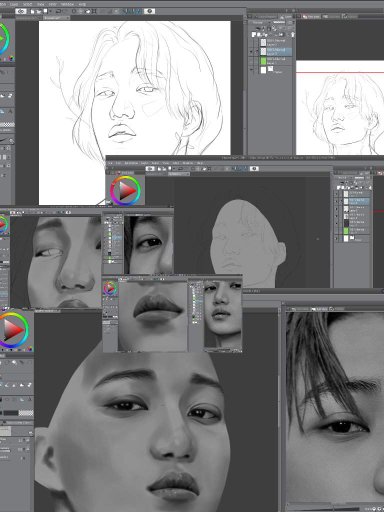This screenshot has width=384, height=512.
Task: Click the round globe icon in middle window's command bar
Action: coord(254,169)
